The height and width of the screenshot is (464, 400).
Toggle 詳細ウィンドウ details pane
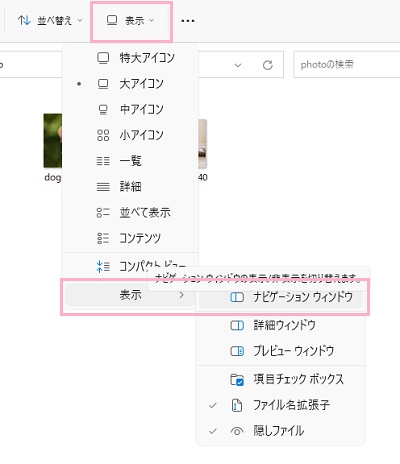pos(280,325)
